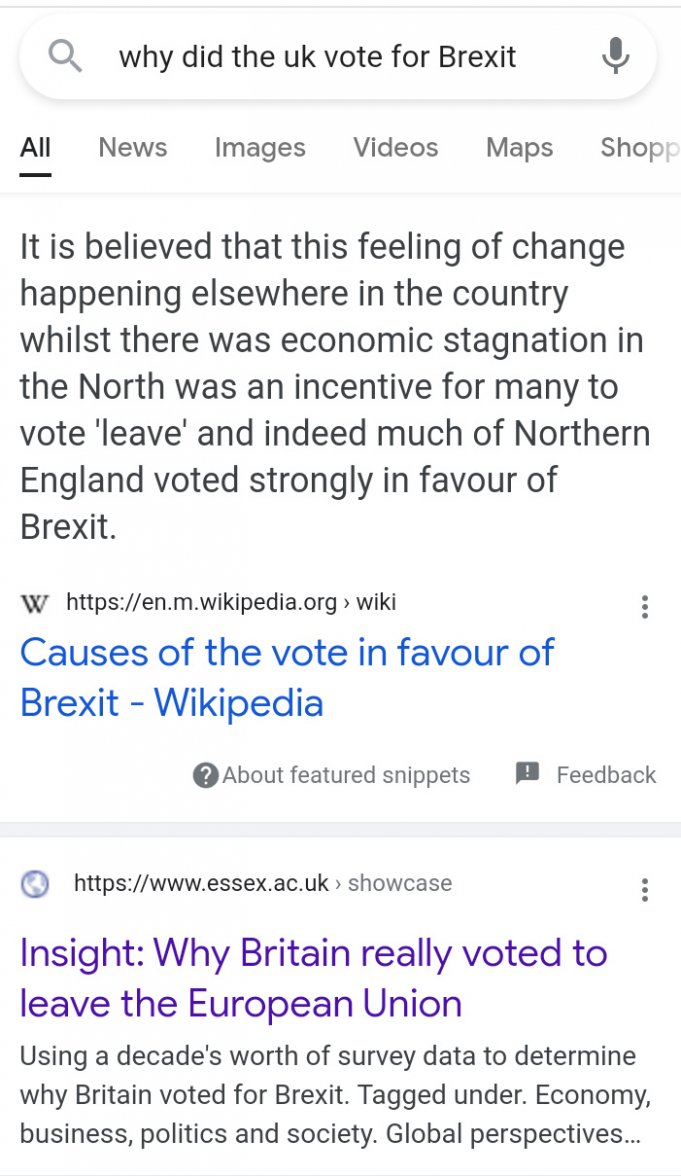681x1176 pixels.
Task: Click the en.m.wikipedia.org breadcrumb URL
Action: click(x=230, y=603)
